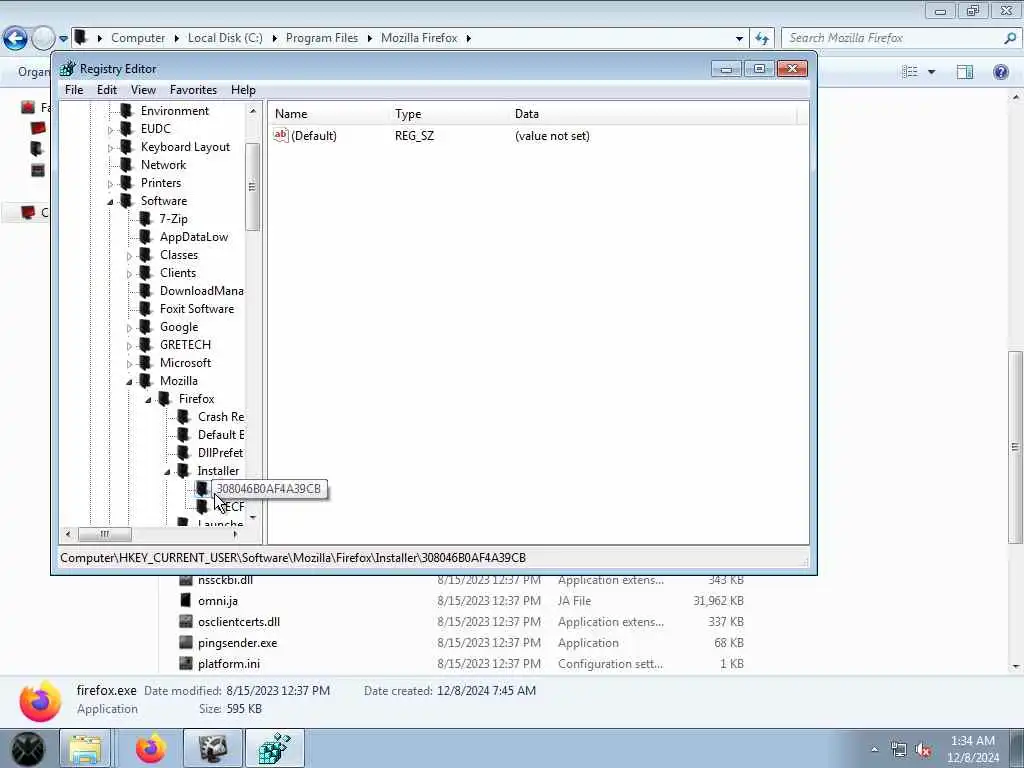Select the Default Browser Agent key
The width and height of the screenshot is (1024, 768).
coord(221,434)
